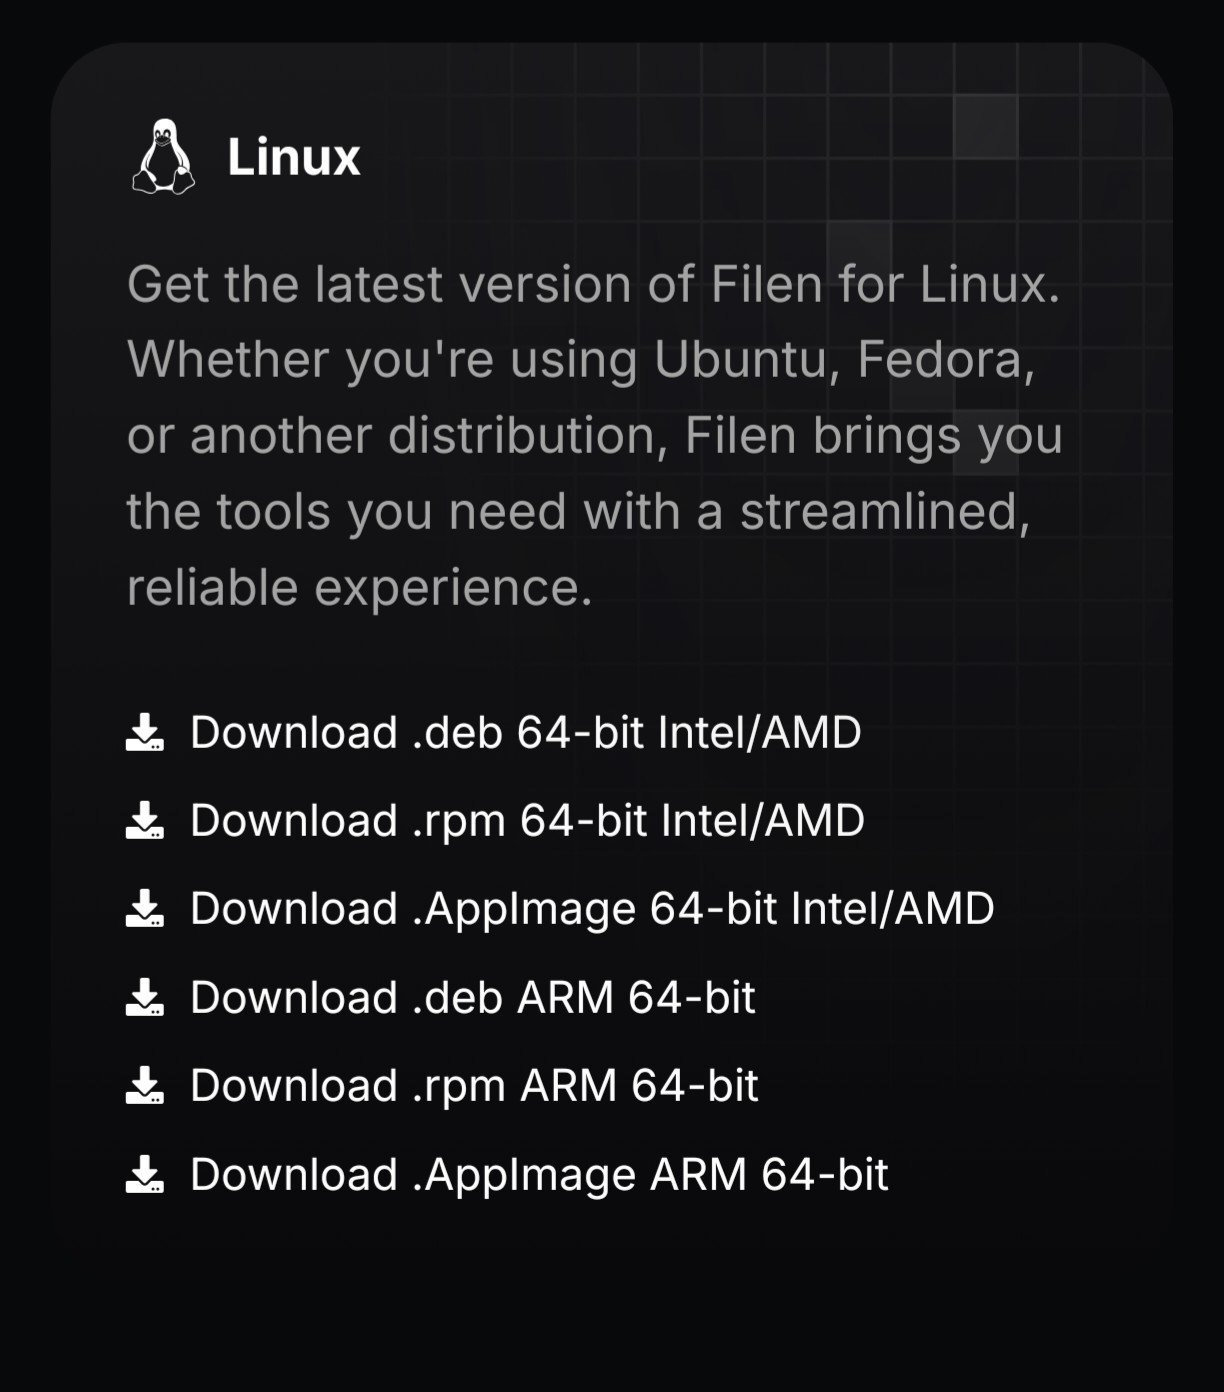Click download icon beside .deb ARM 64-bit
1224x1392 pixels.
coord(145,997)
